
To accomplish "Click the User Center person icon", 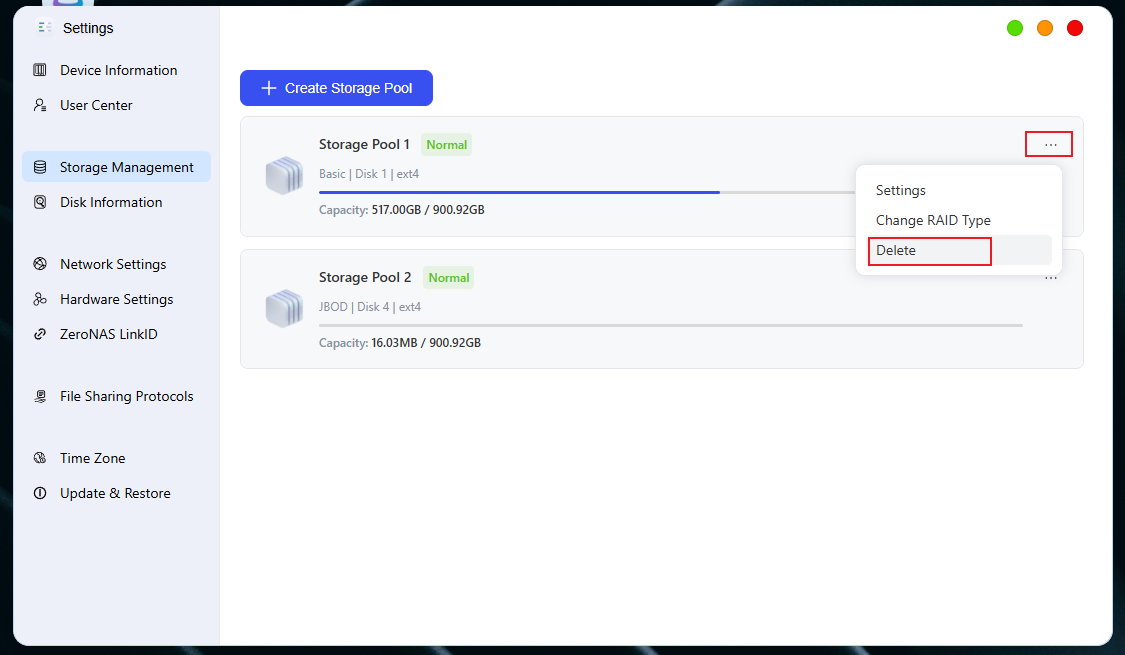I will click(x=40, y=105).
